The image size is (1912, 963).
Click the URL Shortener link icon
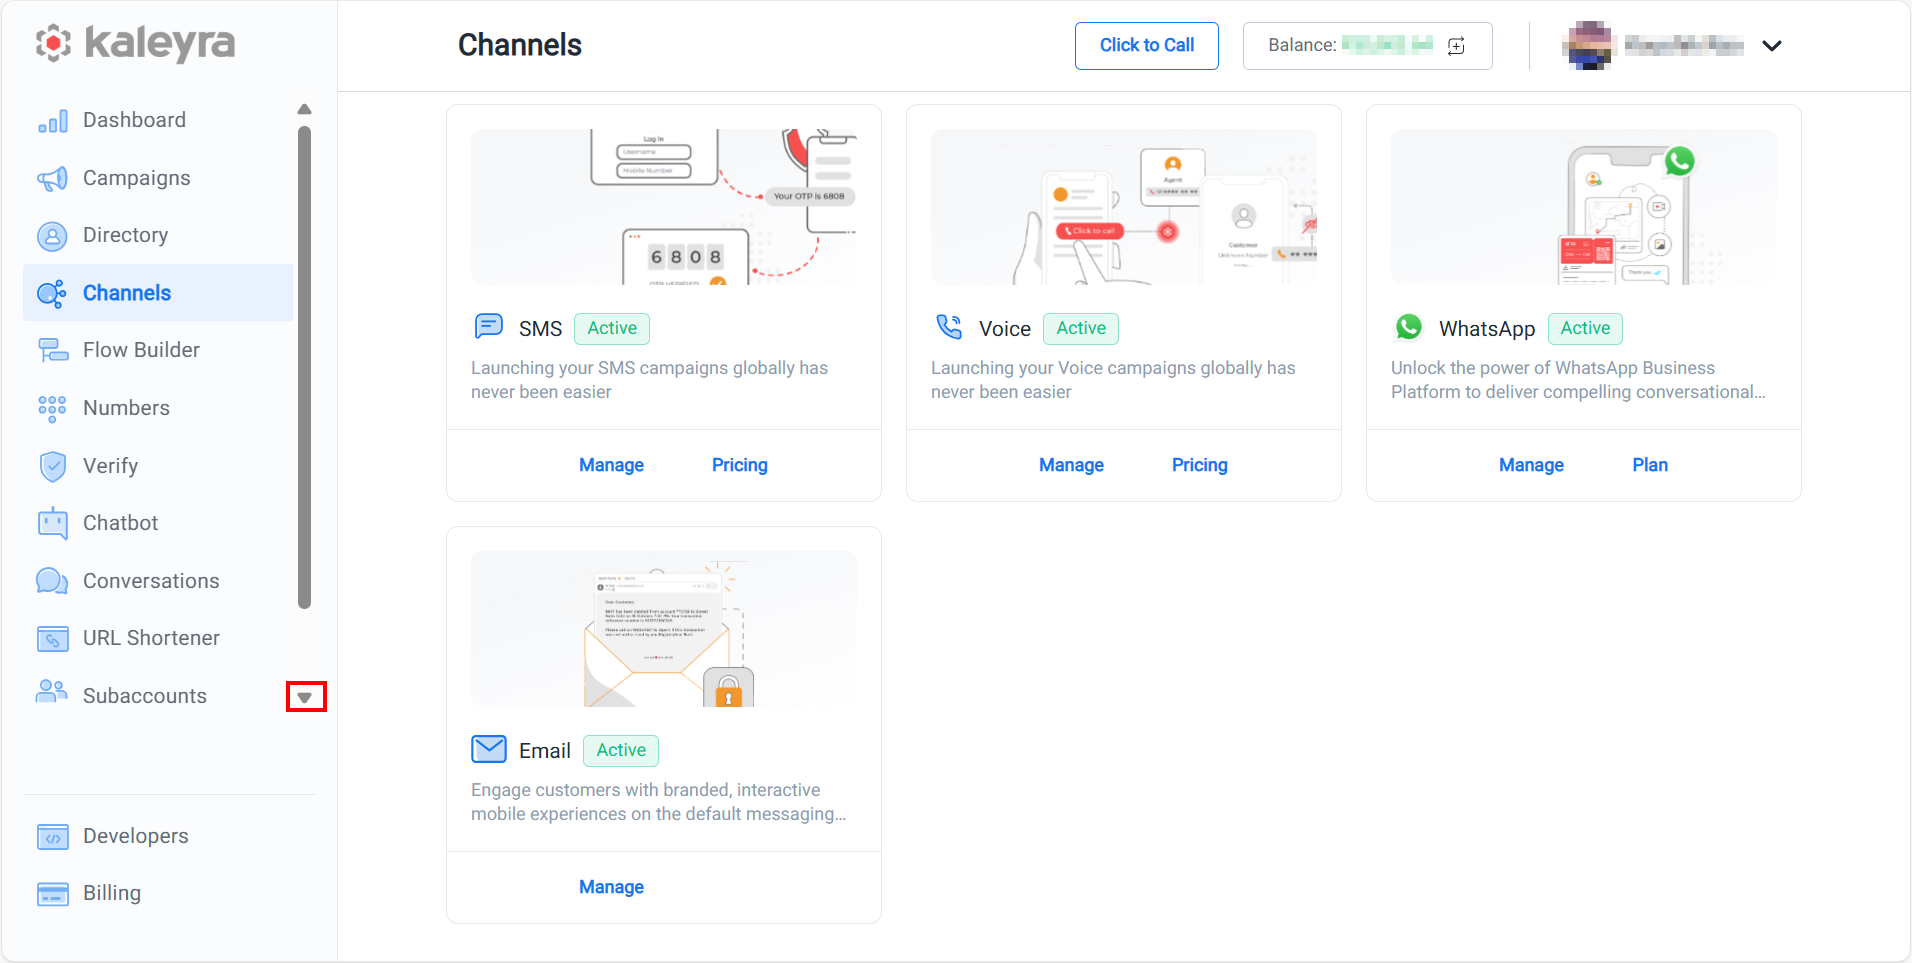tap(53, 638)
